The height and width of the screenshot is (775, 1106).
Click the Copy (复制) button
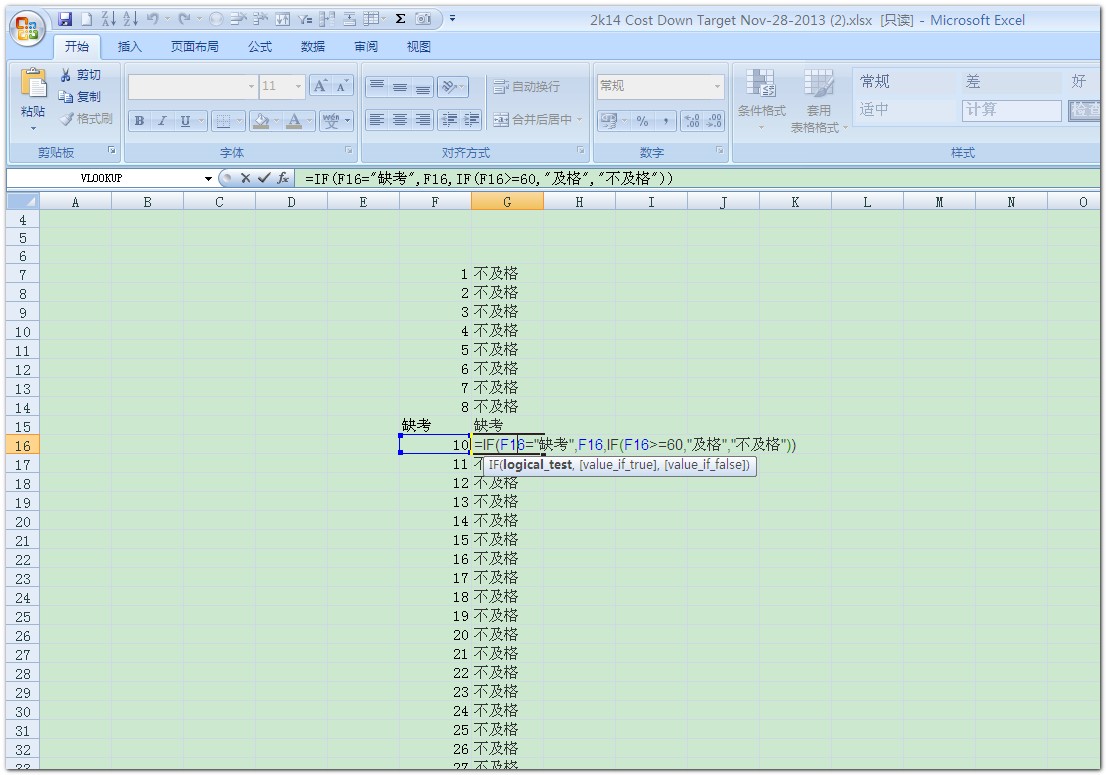(x=80, y=97)
